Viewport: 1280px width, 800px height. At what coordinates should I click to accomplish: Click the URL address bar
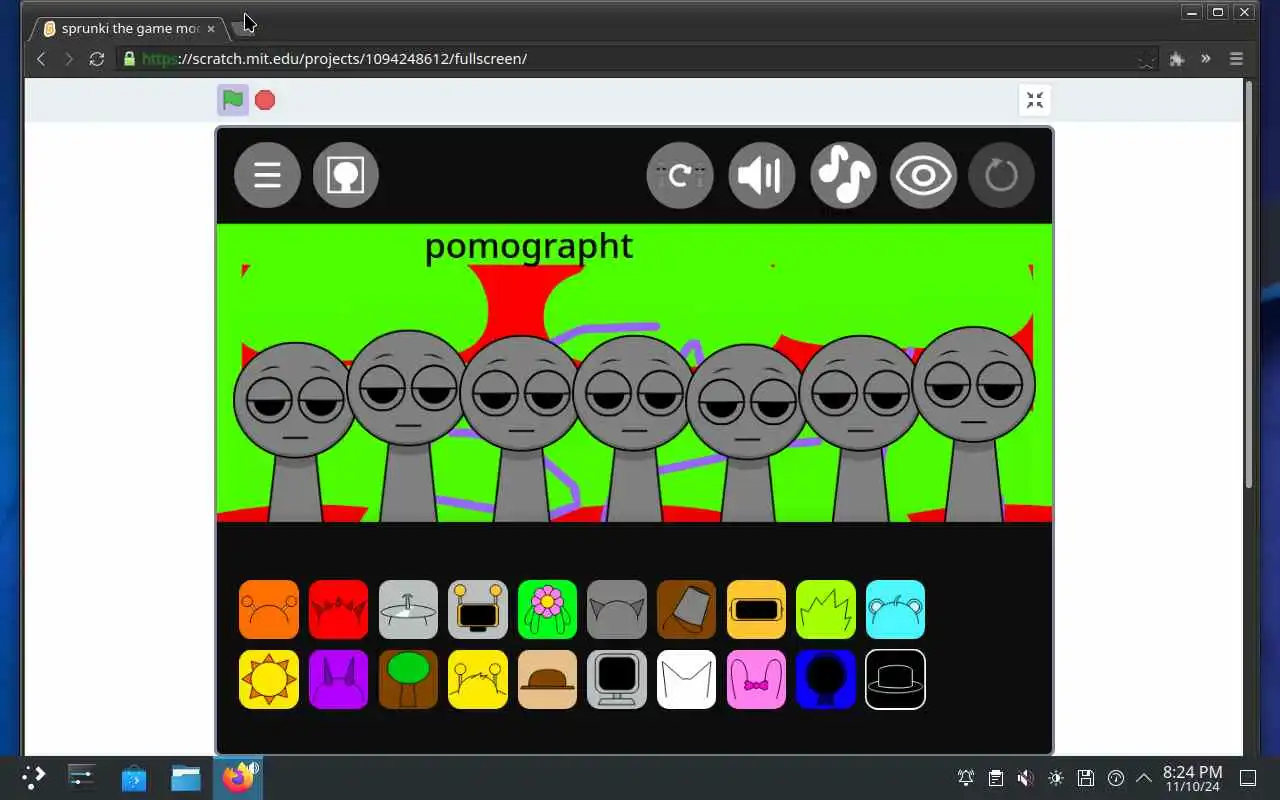[636, 59]
